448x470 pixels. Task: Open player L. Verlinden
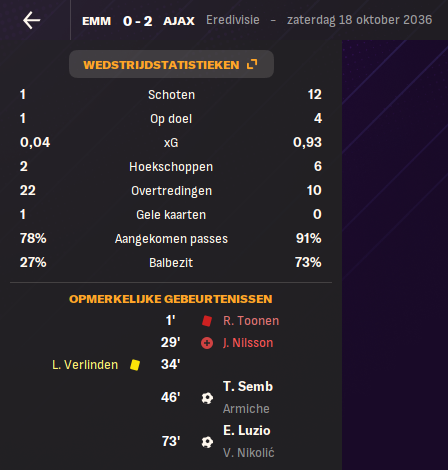(85, 365)
